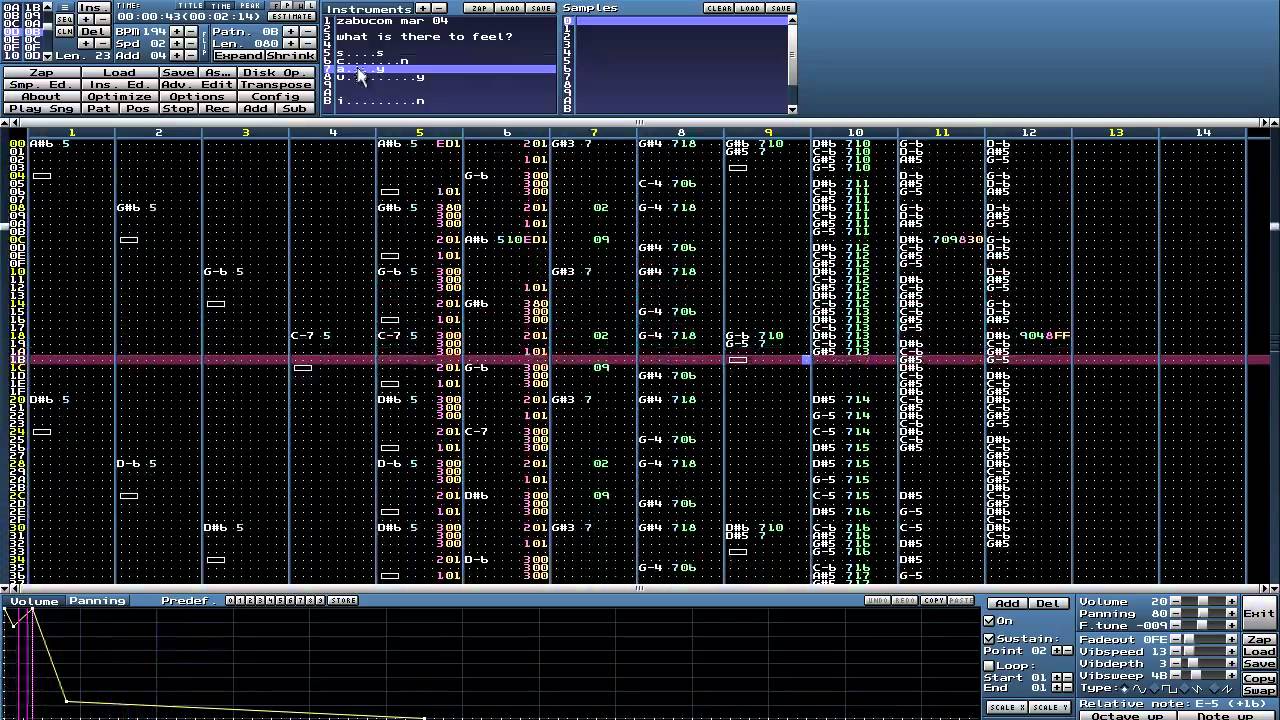The image size is (1280, 720).
Task: Click the Samples CLEAR button
Action: point(719,8)
